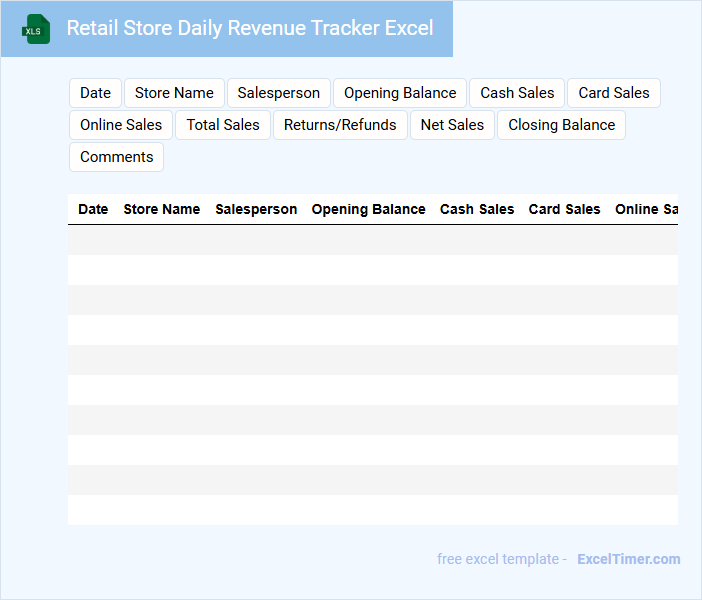Select the Card Sales tag
Screen dimensions: 702x600
click(614, 93)
